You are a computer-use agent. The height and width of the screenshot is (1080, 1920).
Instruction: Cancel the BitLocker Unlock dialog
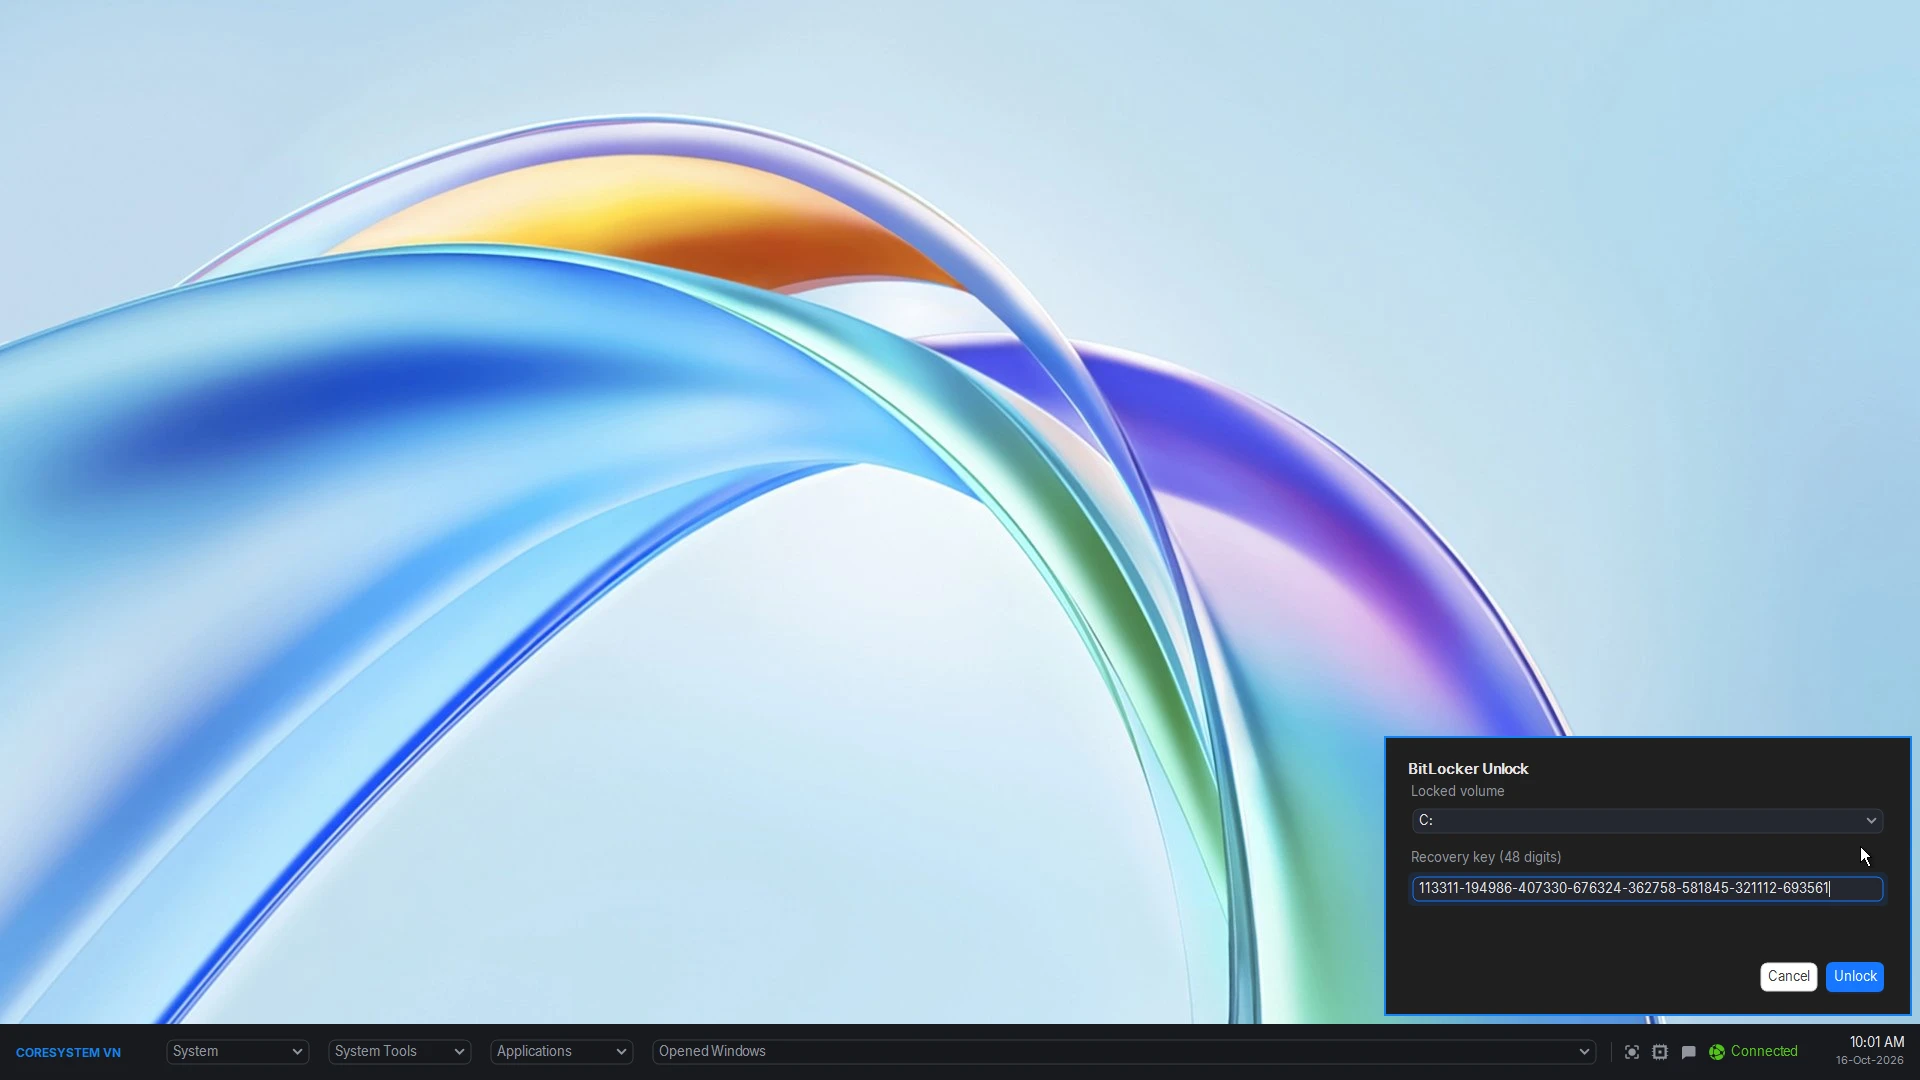[1788, 977]
